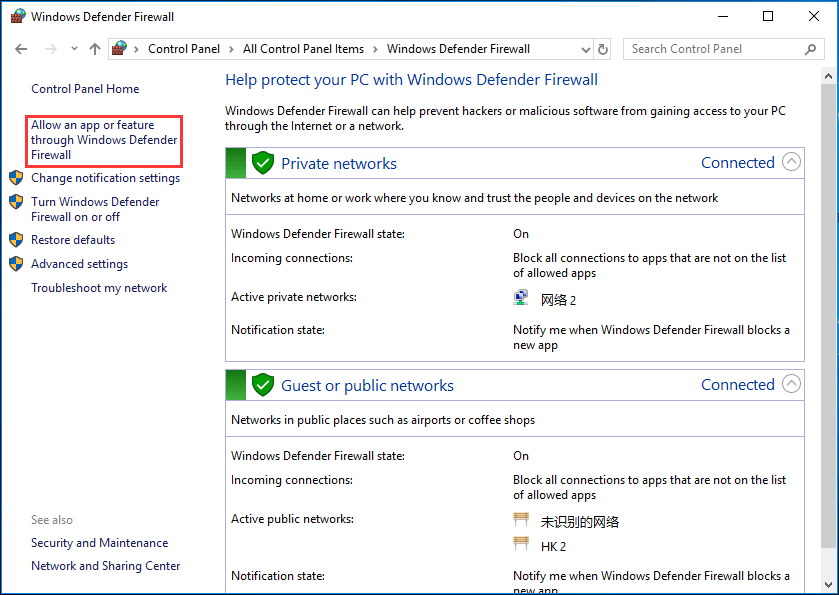The image size is (839, 595).
Task: Refresh the Windows Defender Firewall page
Action: 603,49
